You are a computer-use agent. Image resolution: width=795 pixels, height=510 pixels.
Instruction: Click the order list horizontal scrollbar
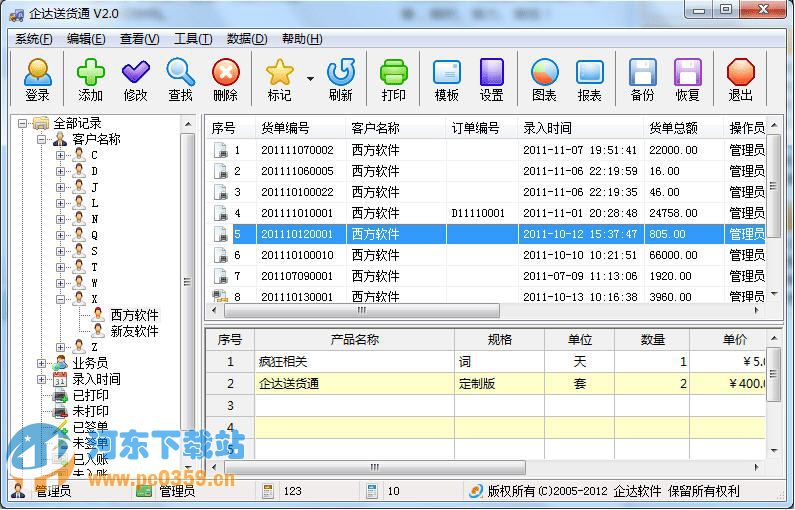coord(362,310)
